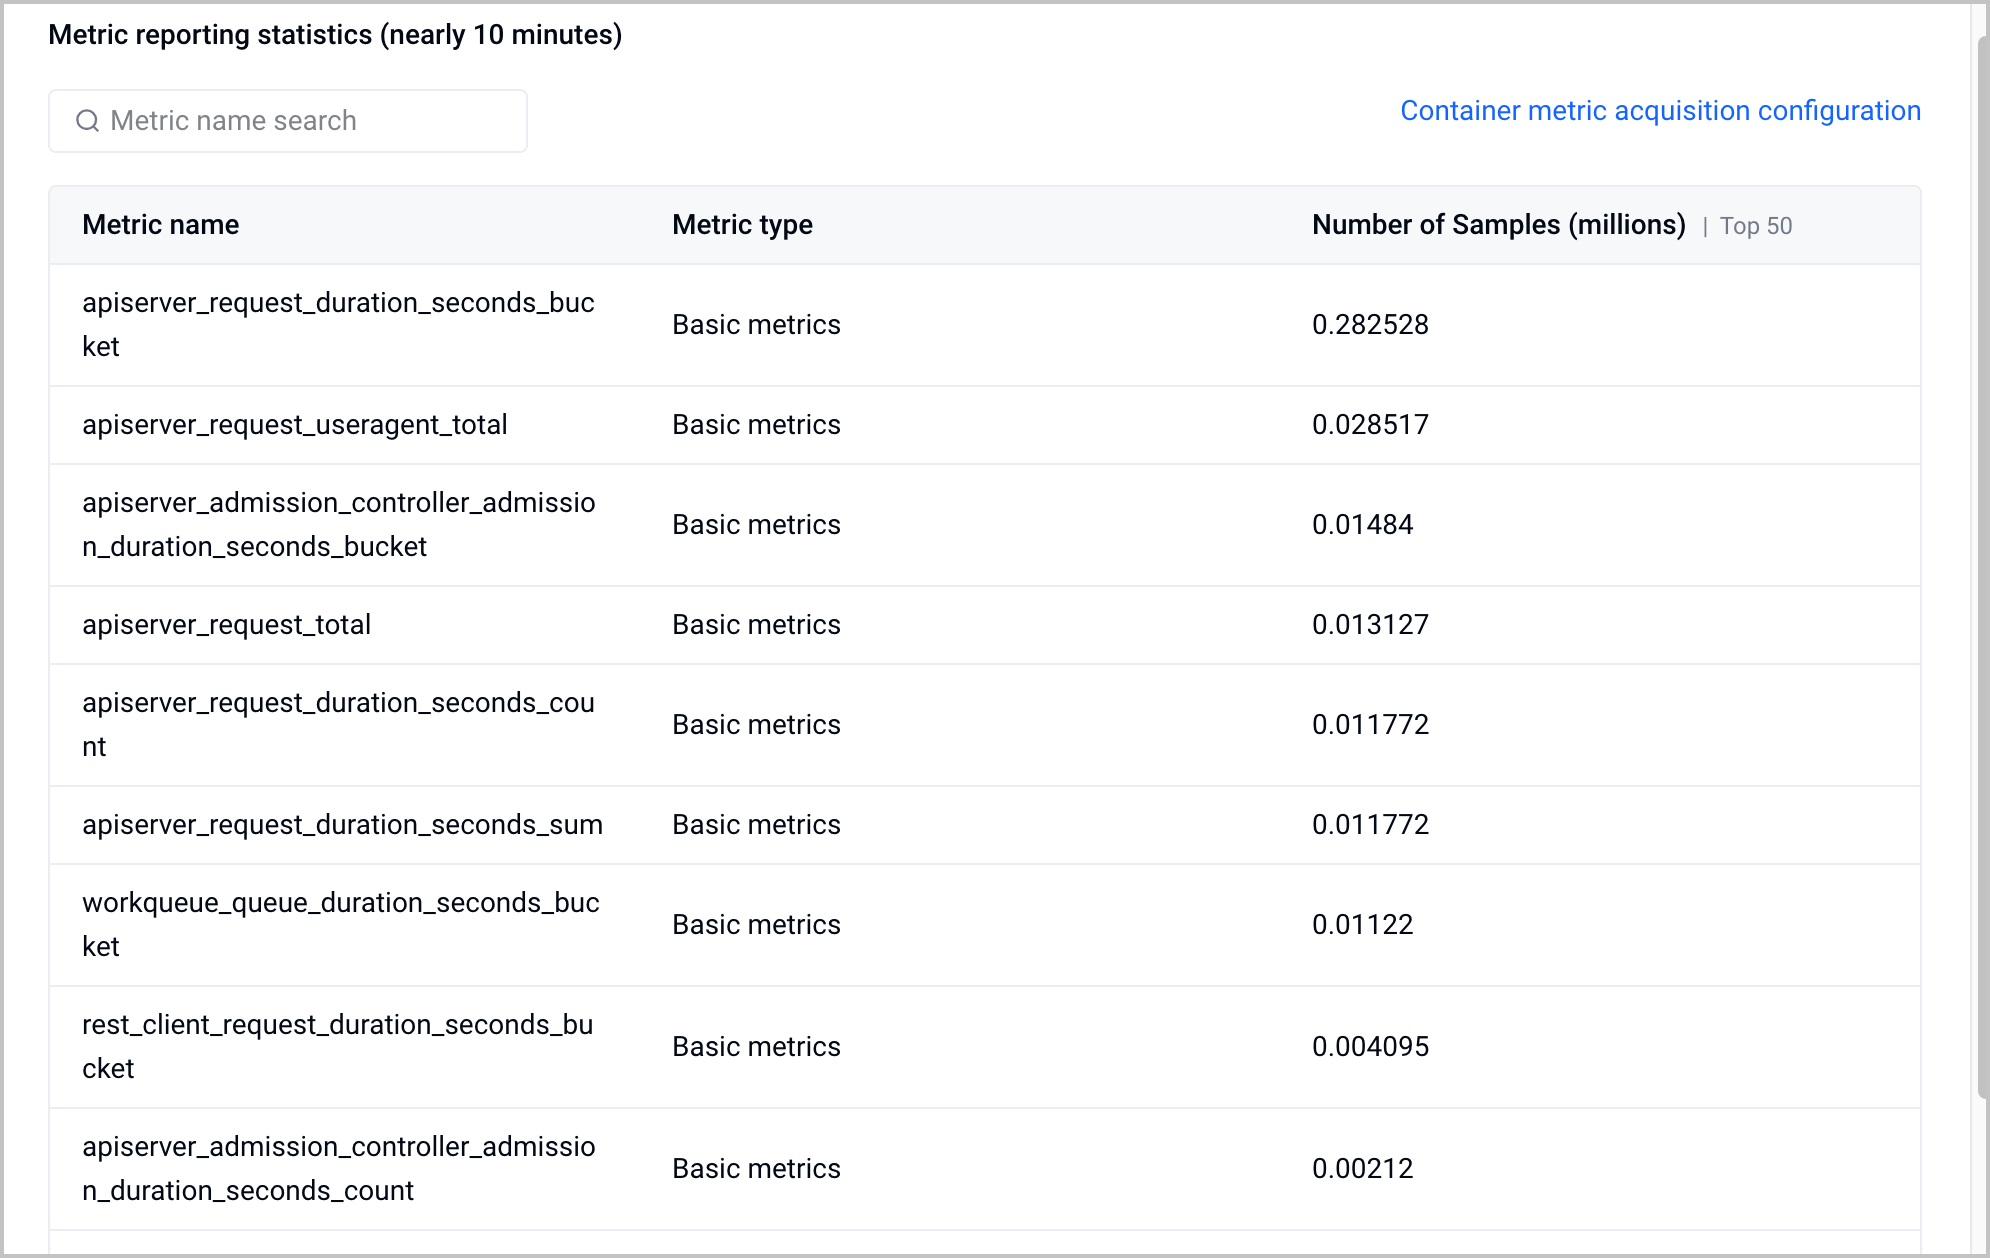Click the Metric reporting statistics heading
1990x1258 pixels.
tap(335, 35)
